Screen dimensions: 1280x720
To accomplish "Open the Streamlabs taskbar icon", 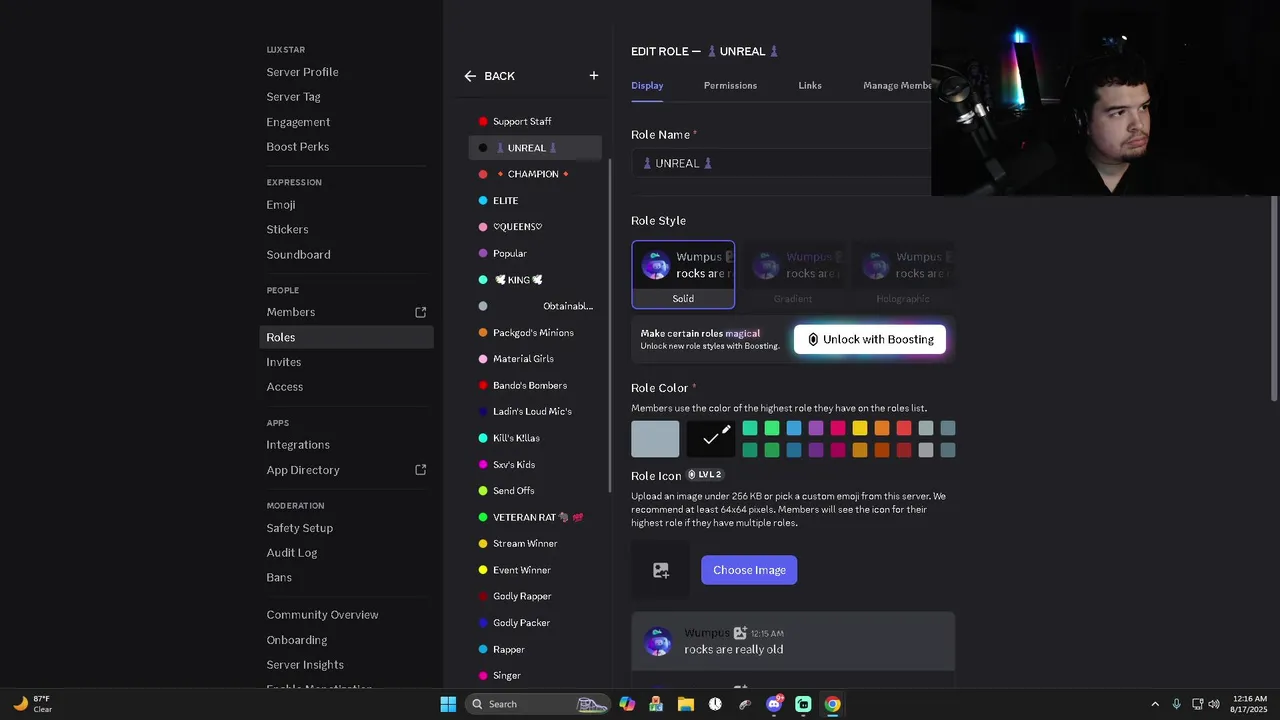I will (x=803, y=704).
